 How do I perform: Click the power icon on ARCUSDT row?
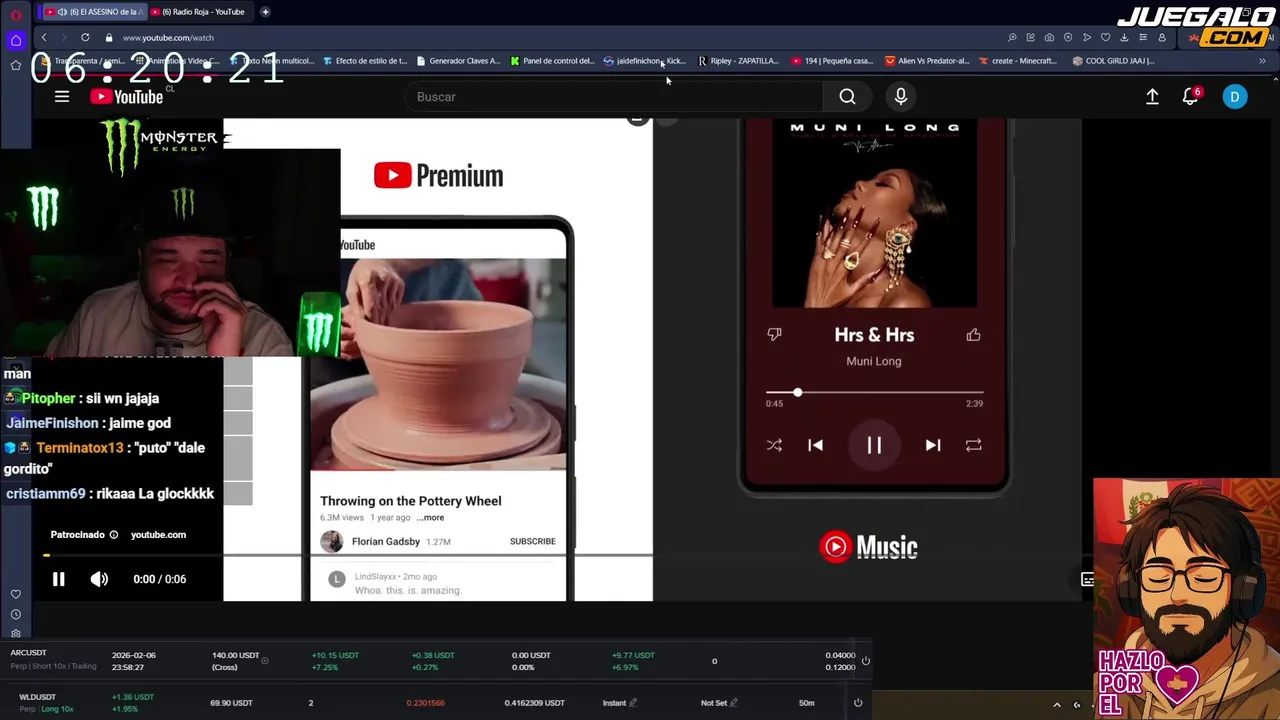pos(866,661)
